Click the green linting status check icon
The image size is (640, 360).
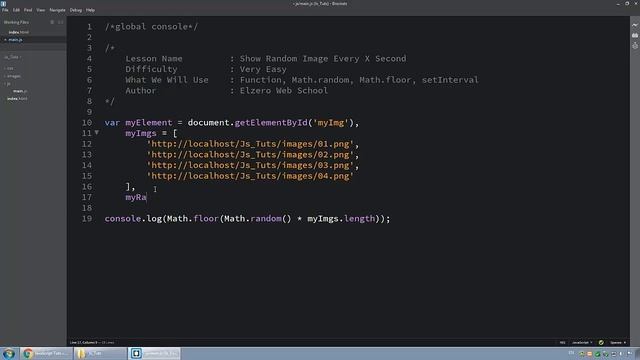click(x=601, y=342)
